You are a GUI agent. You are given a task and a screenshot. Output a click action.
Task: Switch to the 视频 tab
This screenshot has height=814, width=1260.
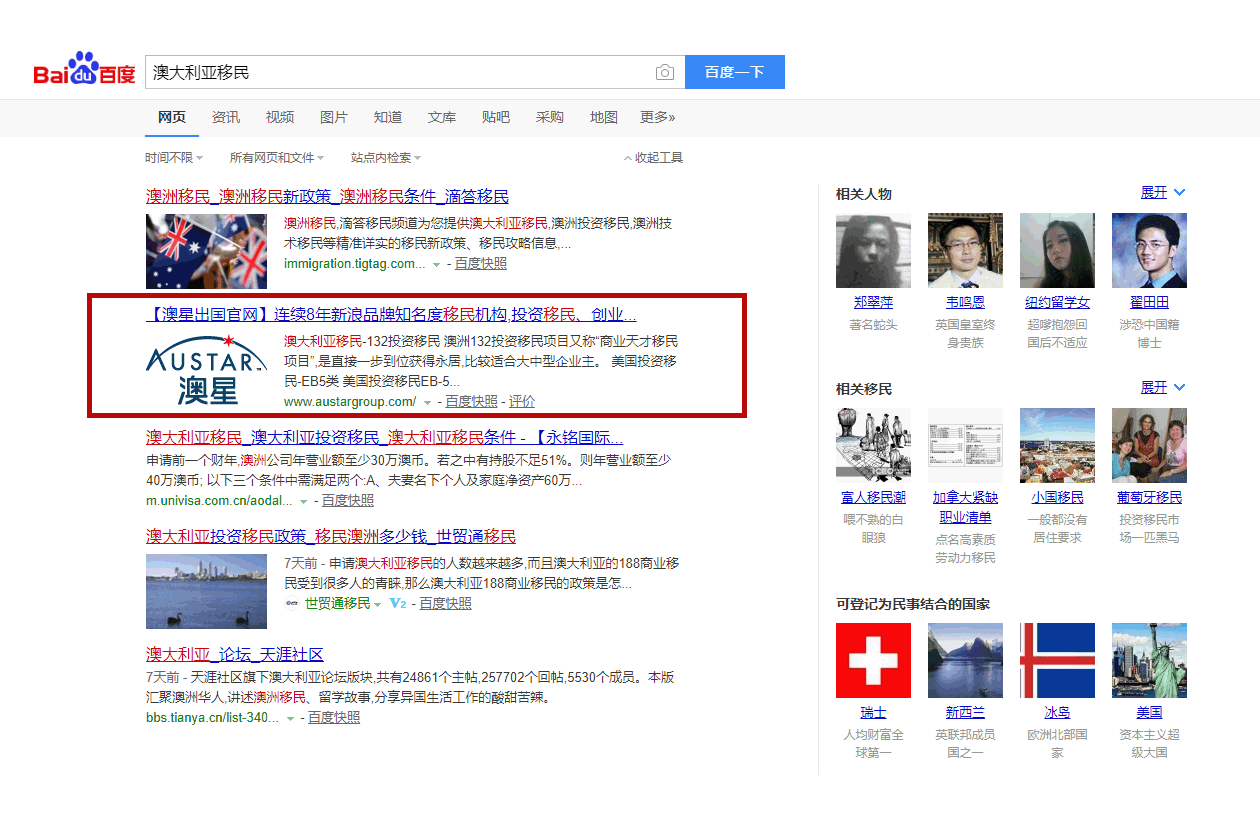[280, 117]
